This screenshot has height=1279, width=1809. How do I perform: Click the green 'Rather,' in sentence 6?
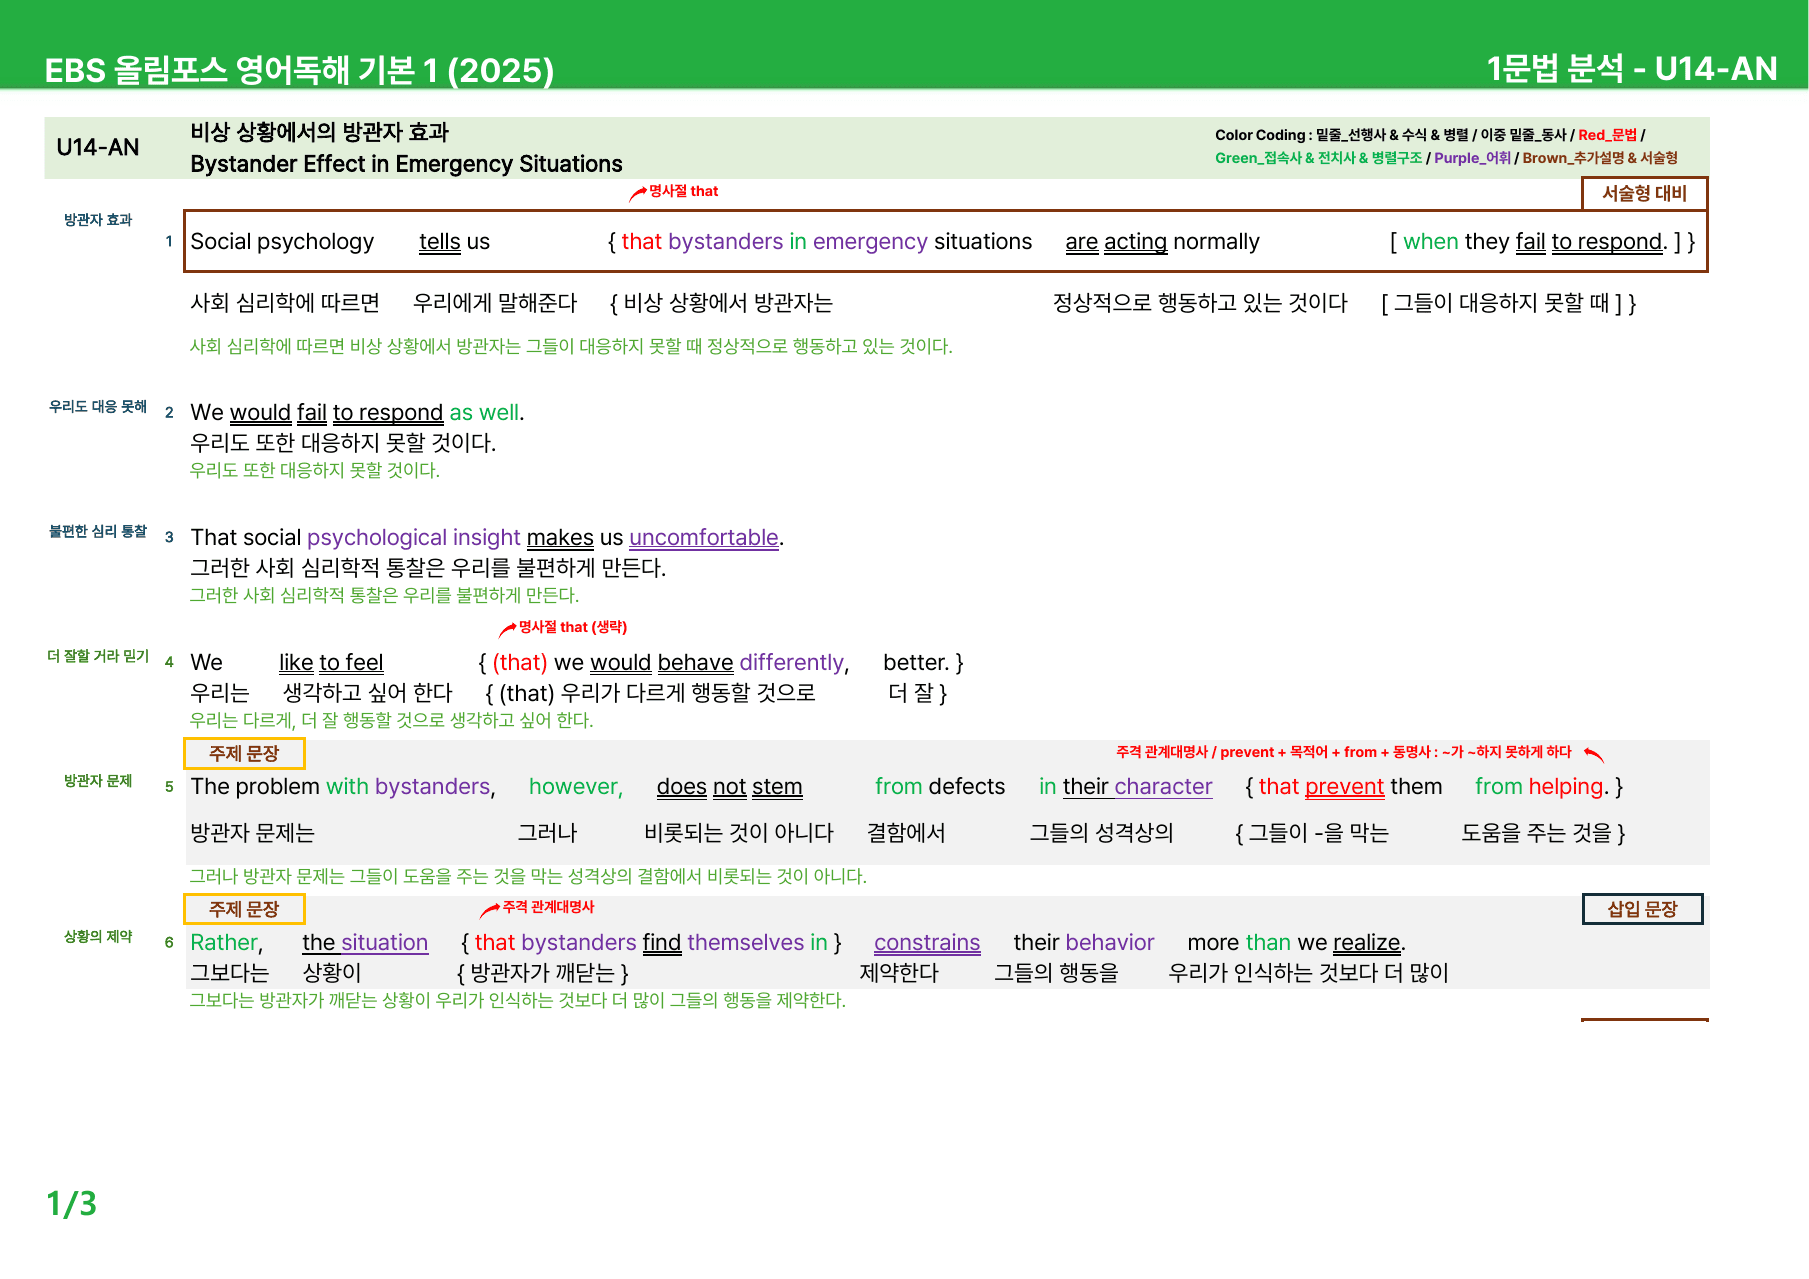pyautogui.click(x=227, y=943)
